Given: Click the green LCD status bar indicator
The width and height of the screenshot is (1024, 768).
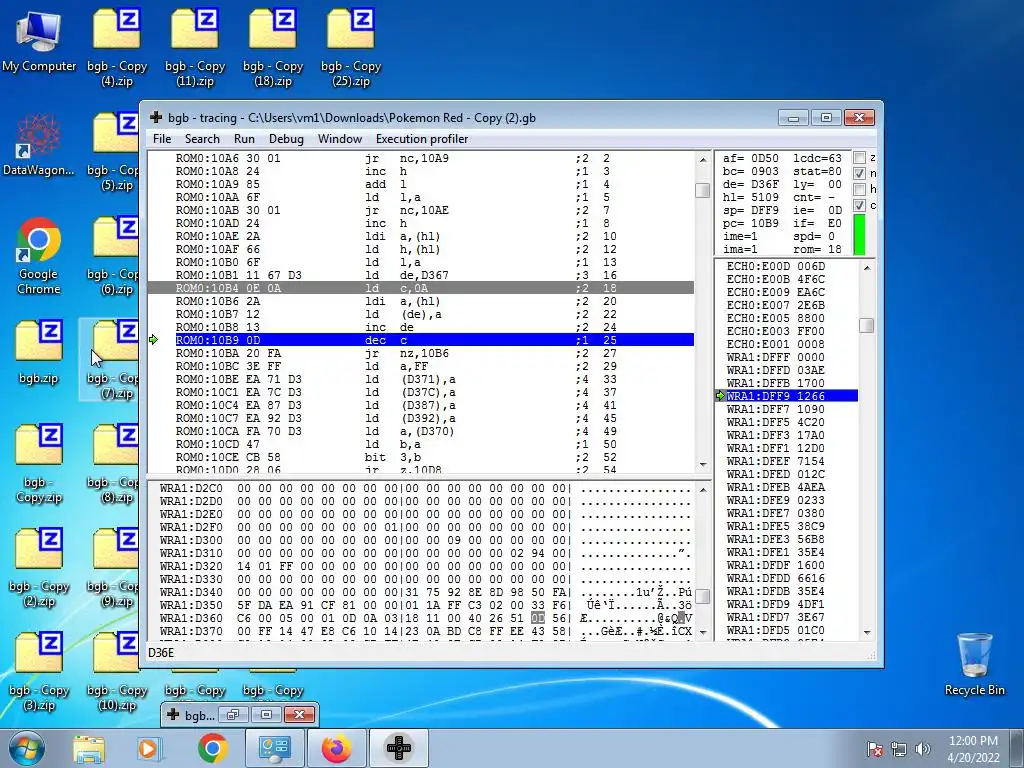Looking at the screenshot, I should coord(859,234).
